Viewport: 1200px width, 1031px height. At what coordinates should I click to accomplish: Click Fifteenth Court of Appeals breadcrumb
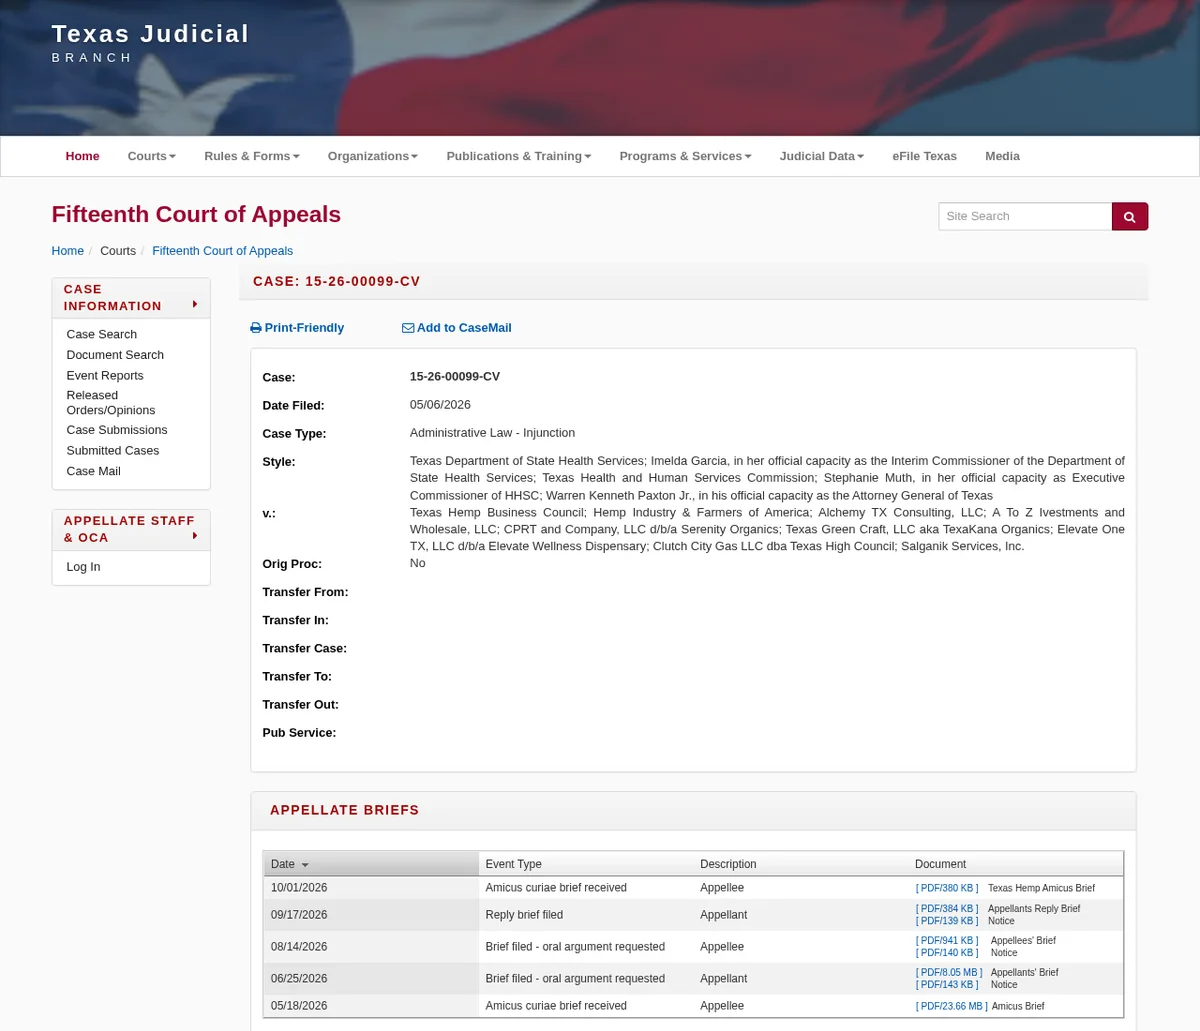223,251
